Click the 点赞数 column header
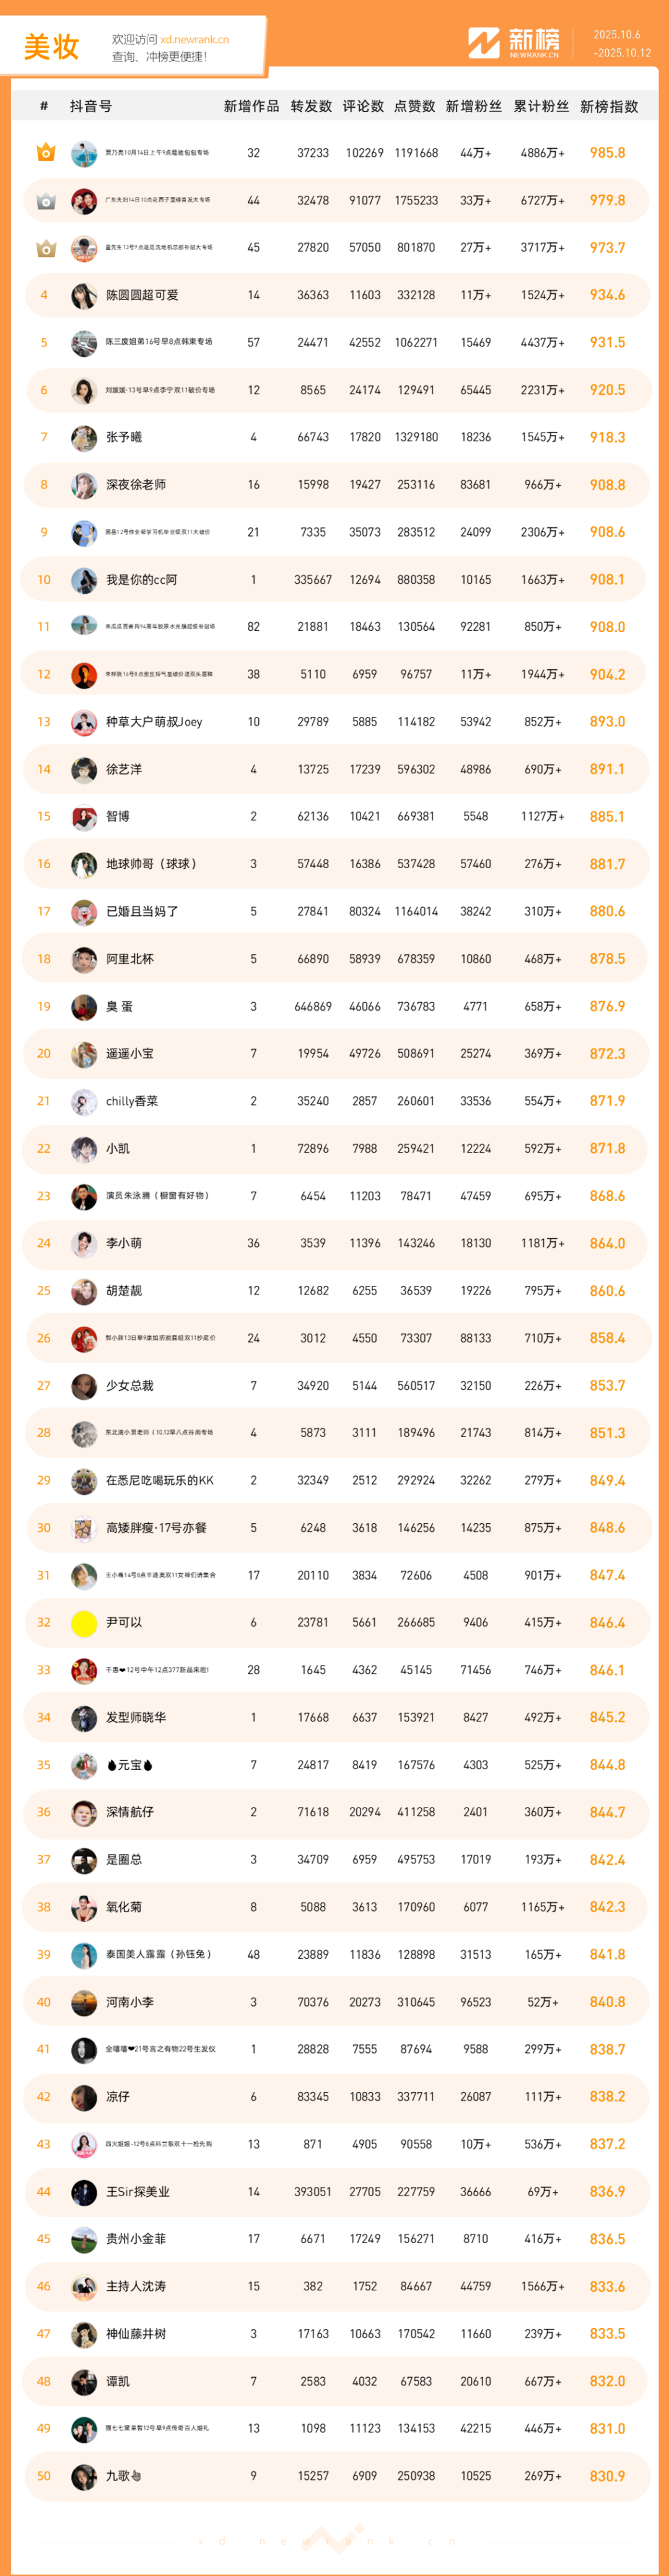 click(415, 106)
